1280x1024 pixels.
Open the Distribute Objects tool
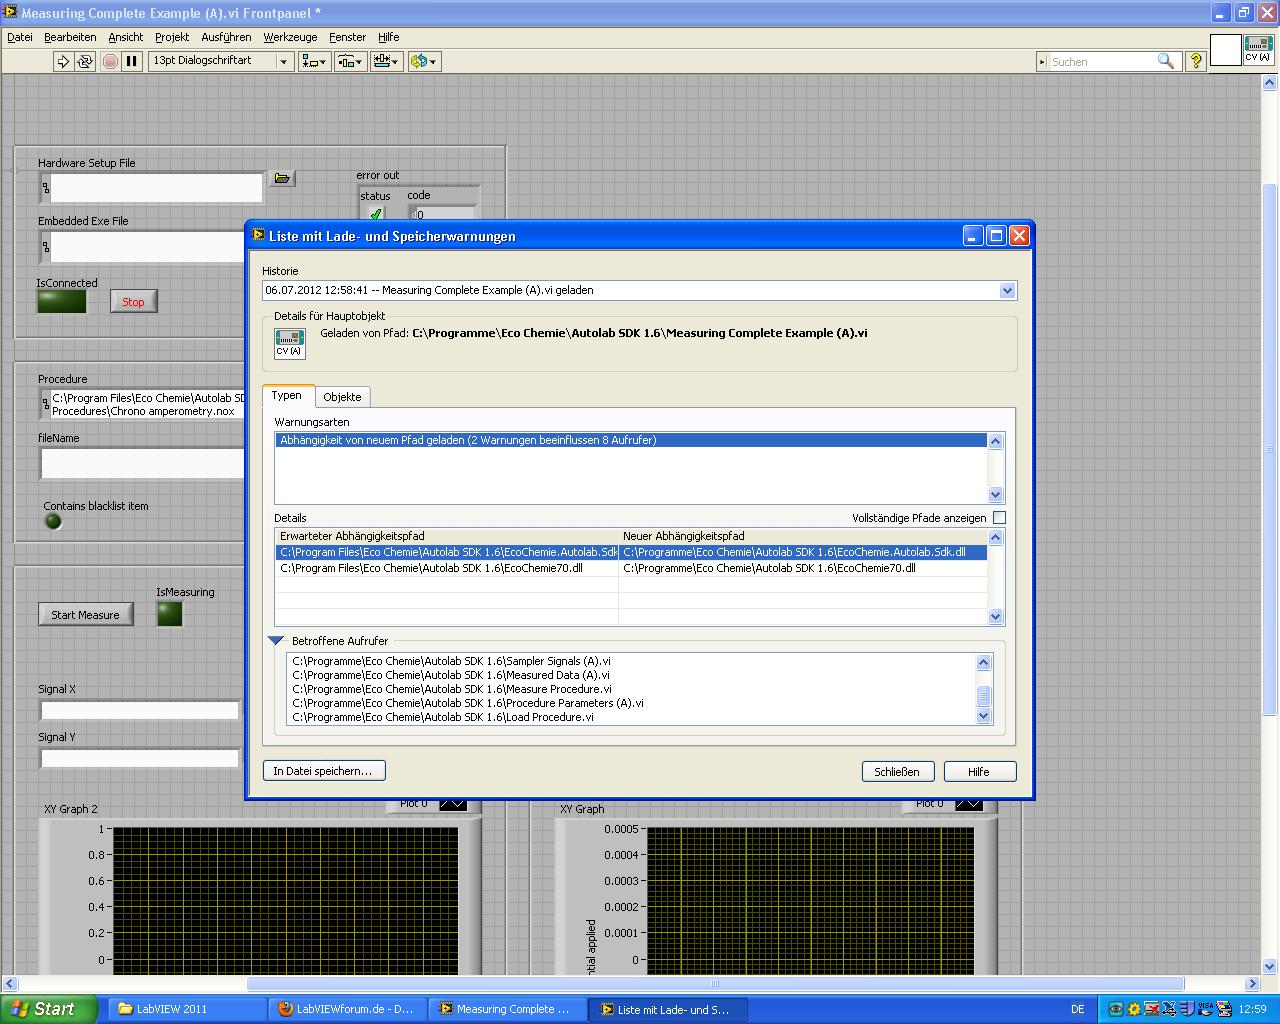click(x=350, y=61)
